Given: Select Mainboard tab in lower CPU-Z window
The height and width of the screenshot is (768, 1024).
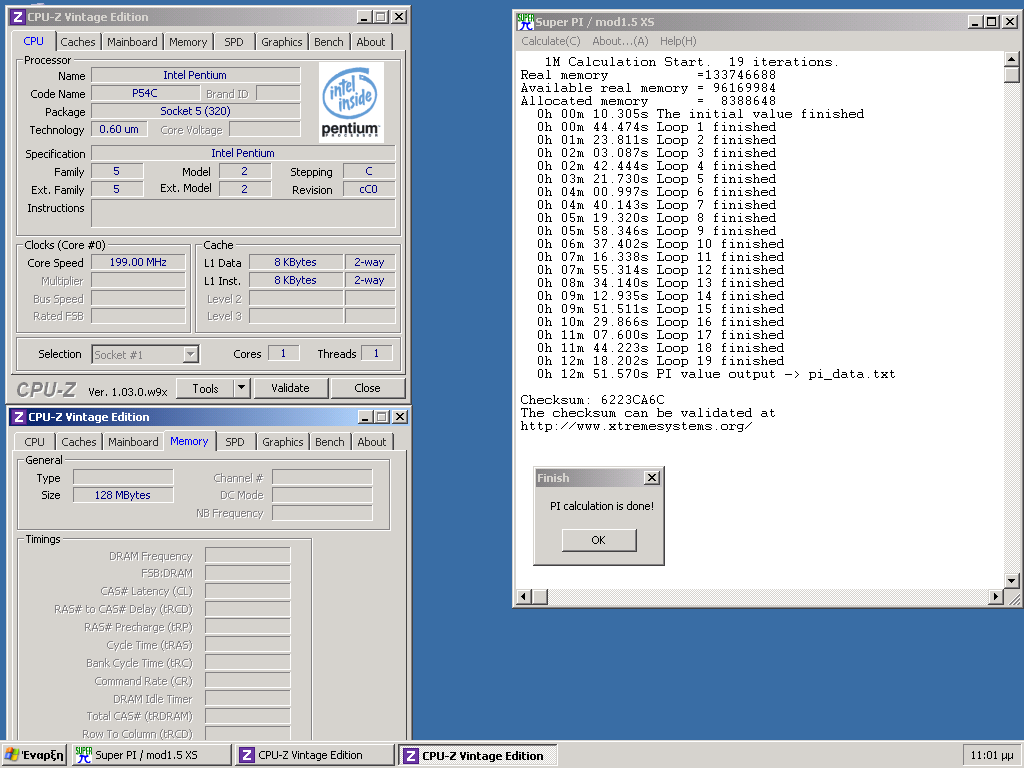Looking at the screenshot, I should 133,442.
